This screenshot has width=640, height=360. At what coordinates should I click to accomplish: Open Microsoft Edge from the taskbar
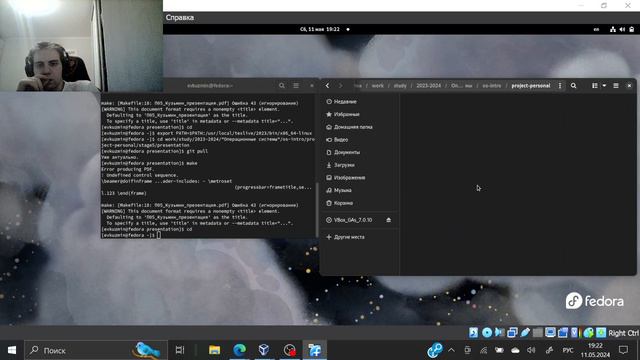pyautogui.click(x=240, y=350)
